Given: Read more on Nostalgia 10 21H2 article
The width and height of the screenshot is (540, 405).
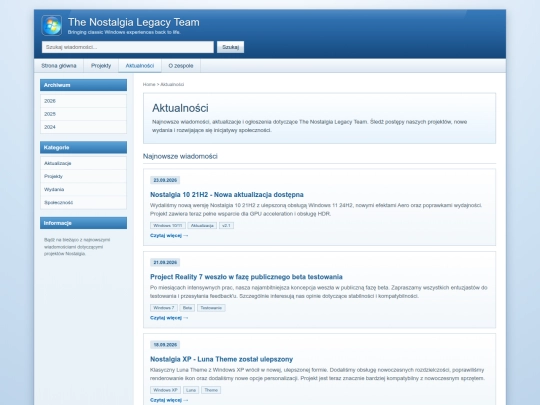Looking at the screenshot, I should point(169,236).
